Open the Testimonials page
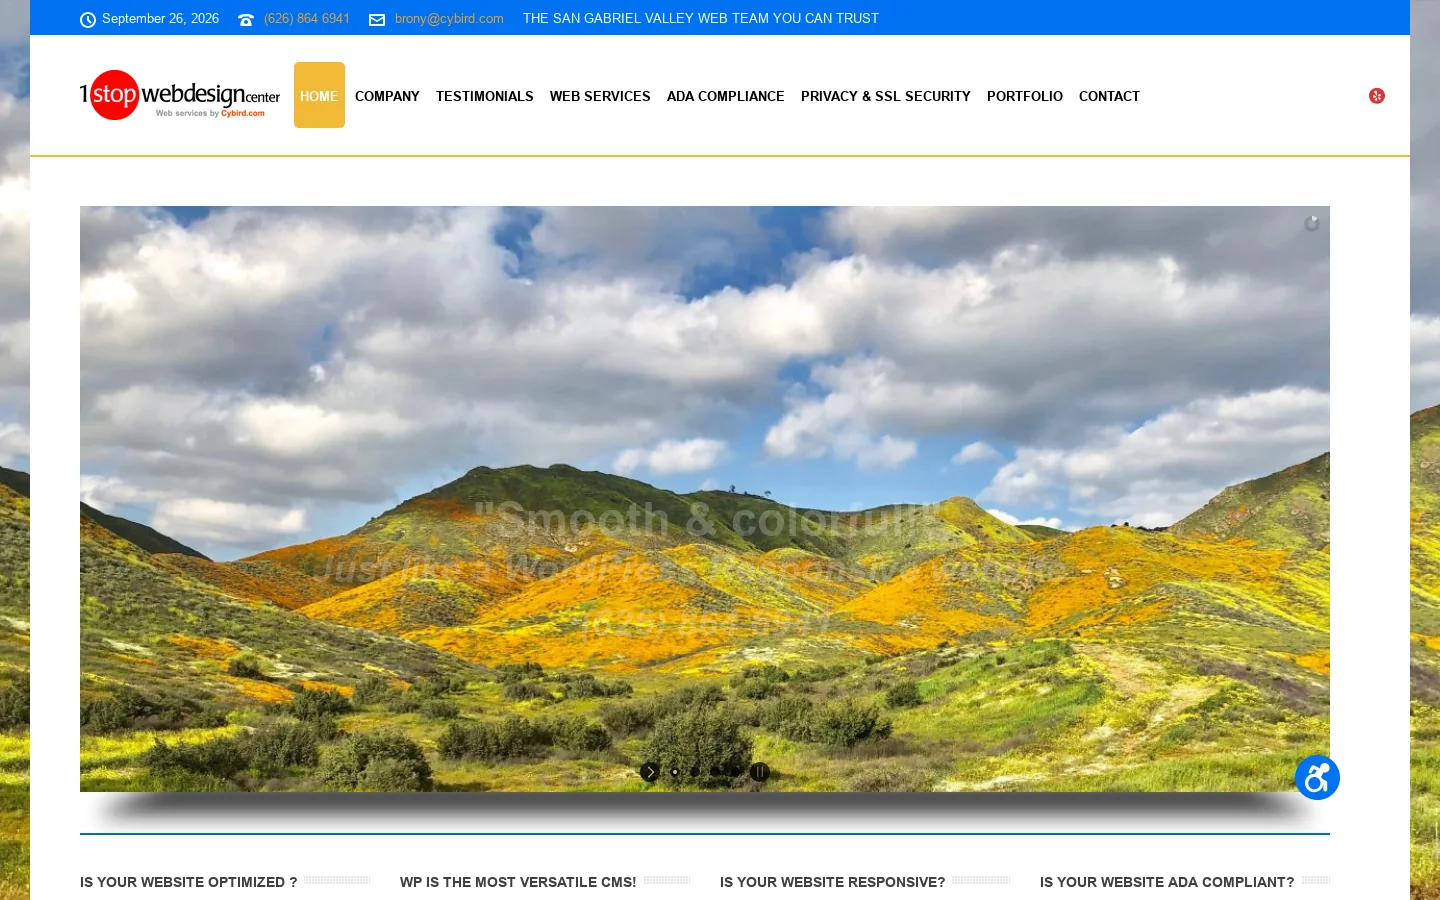 (x=485, y=96)
